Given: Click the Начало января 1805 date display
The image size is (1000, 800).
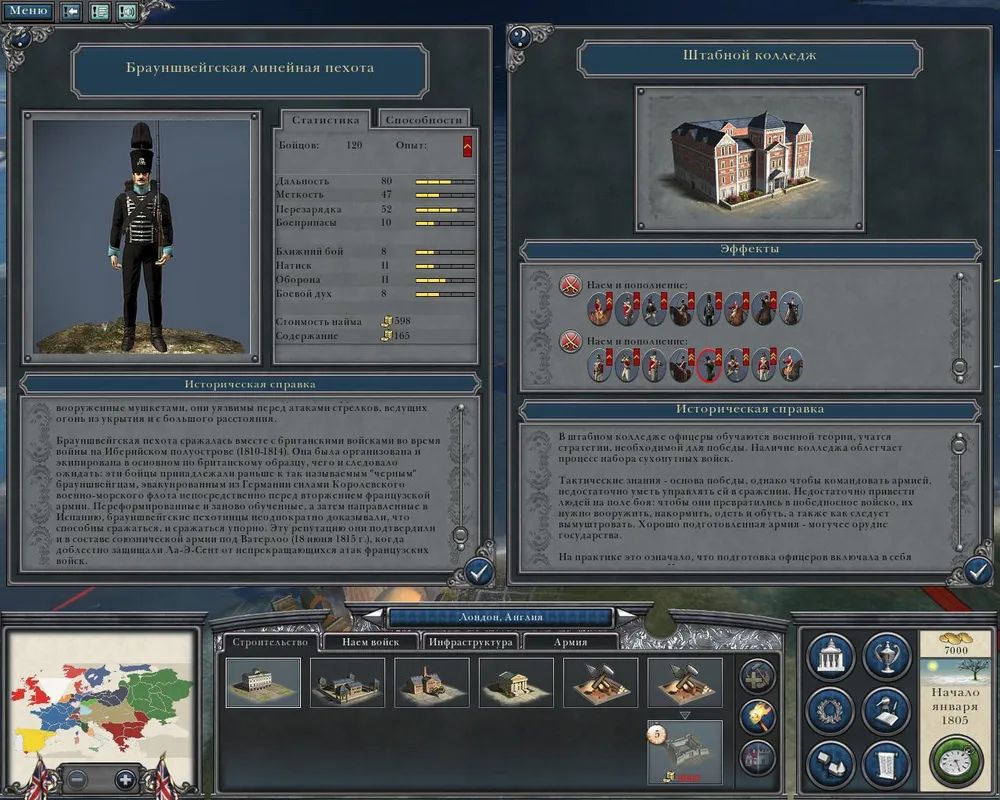Looking at the screenshot, I should coord(955,706).
